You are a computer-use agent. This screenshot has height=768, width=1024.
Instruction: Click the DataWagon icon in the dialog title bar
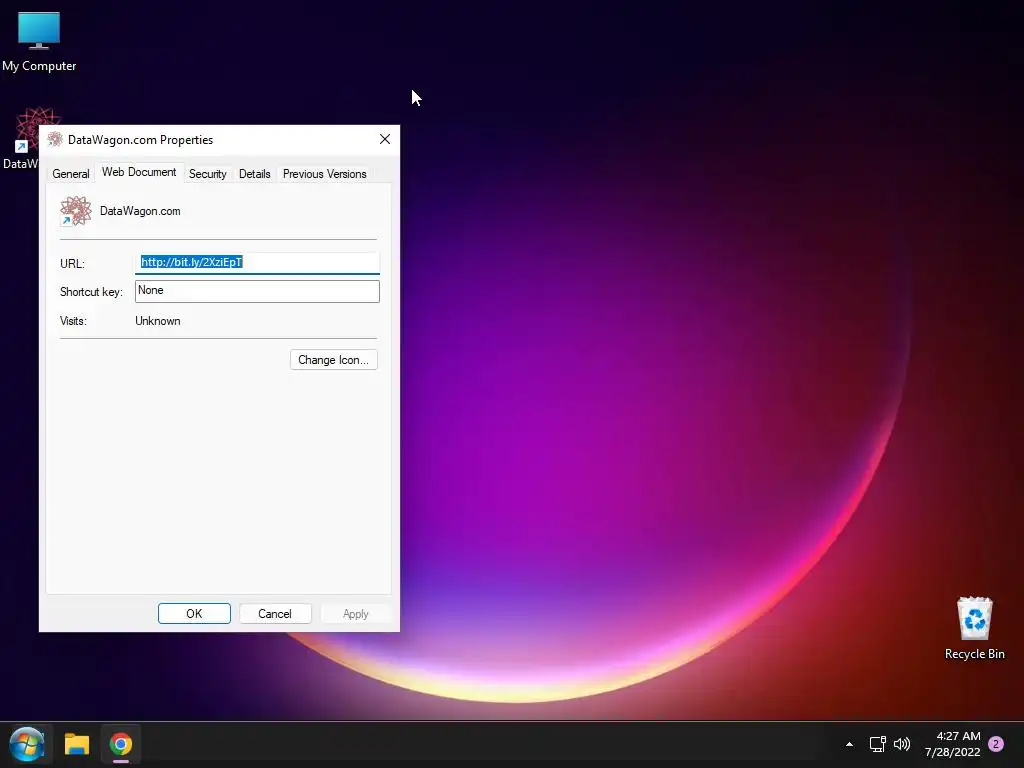(55, 139)
